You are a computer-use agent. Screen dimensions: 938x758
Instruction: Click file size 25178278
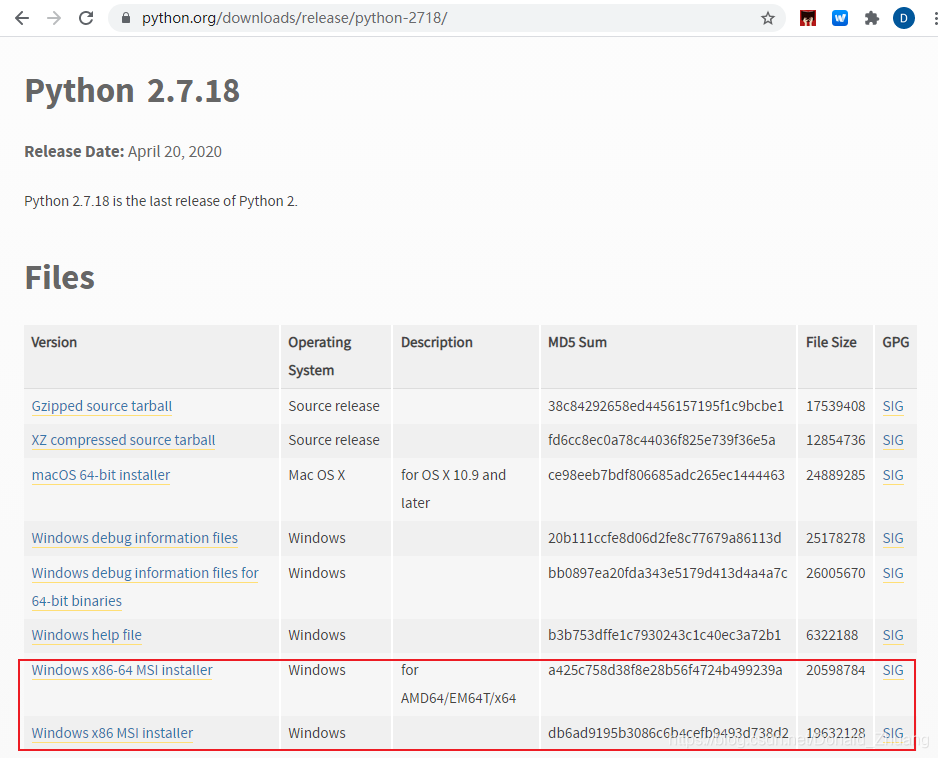pyautogui.click(x=836, y=538)
